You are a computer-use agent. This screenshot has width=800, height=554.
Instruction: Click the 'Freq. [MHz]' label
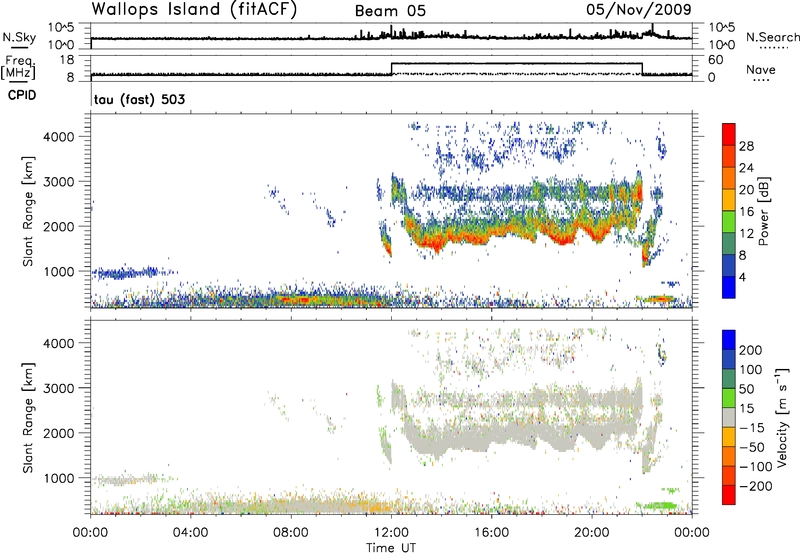click(19, 67)
